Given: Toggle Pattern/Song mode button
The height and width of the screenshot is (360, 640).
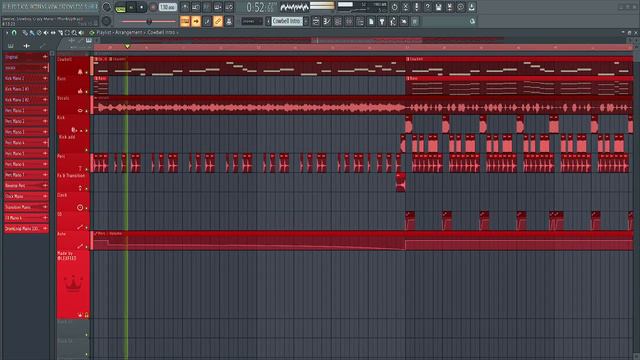Looking at the screenshot, I should tap(120, 7).
